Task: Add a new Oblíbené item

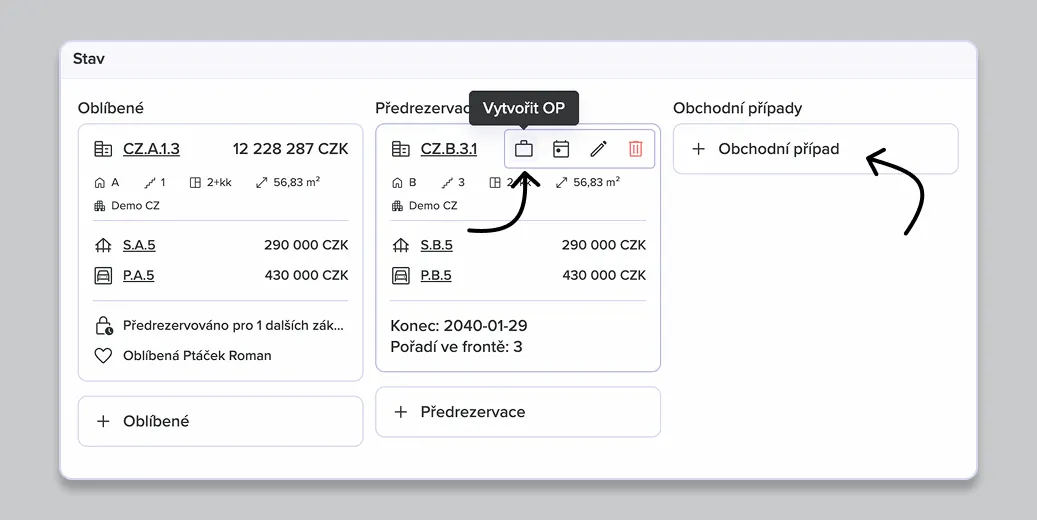Action: (x=220, y=421)
